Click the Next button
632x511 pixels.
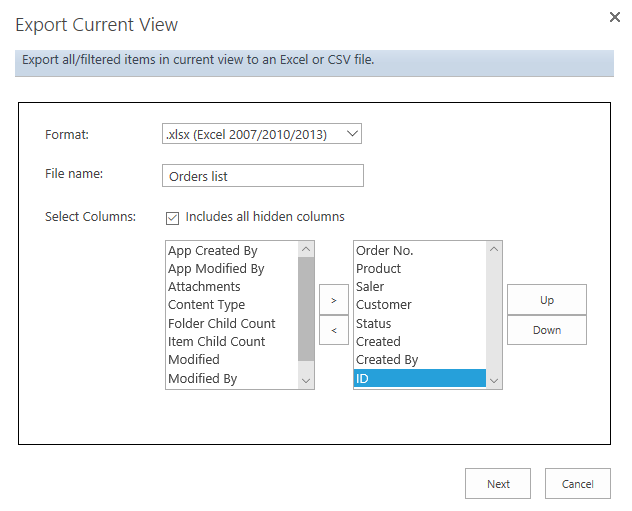[x=498, y=484]
